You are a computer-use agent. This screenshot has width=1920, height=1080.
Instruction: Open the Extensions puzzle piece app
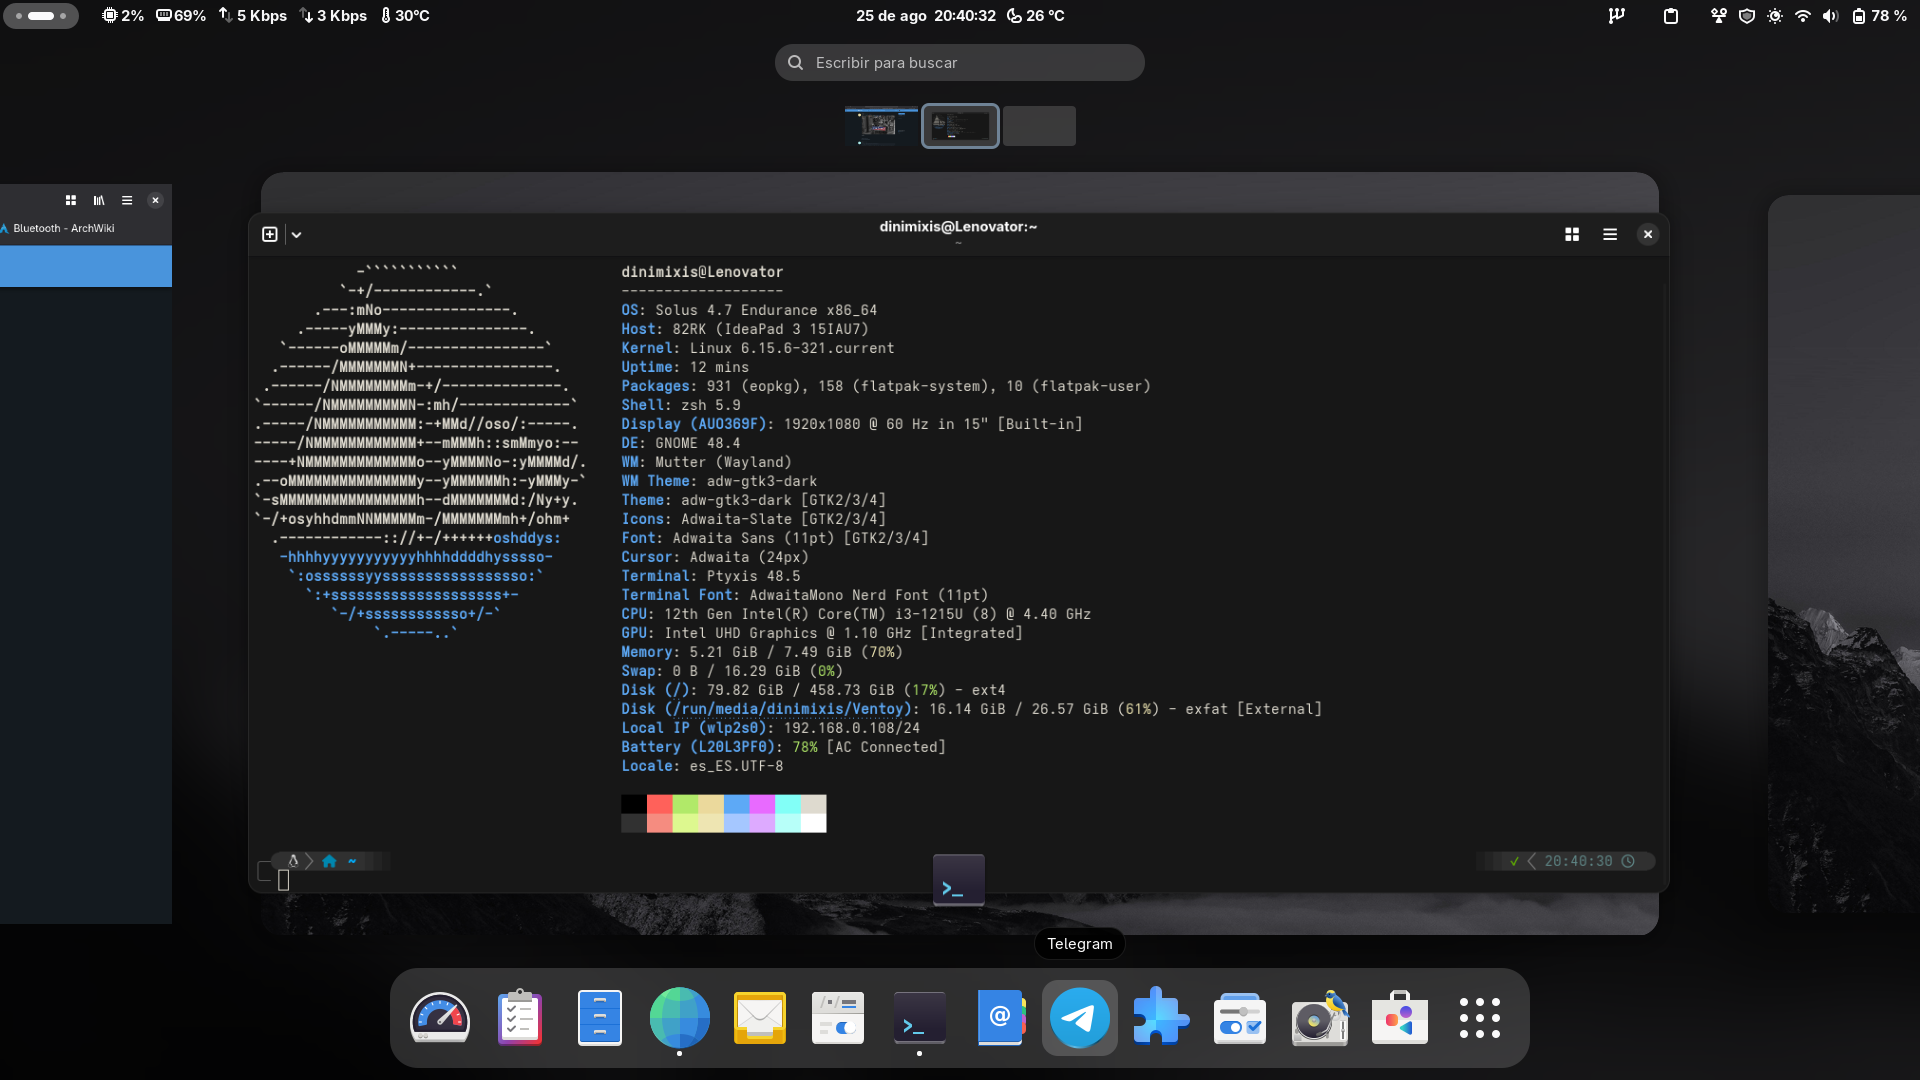coord(1160,1018)
